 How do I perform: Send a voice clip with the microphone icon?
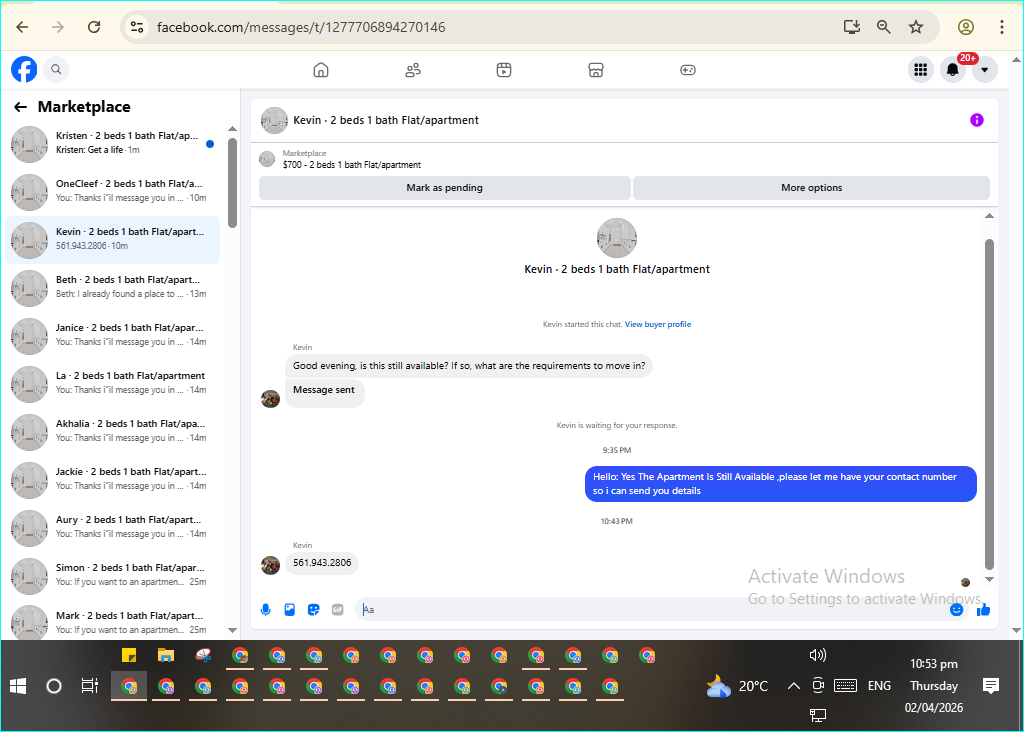(x=266, y=610)
